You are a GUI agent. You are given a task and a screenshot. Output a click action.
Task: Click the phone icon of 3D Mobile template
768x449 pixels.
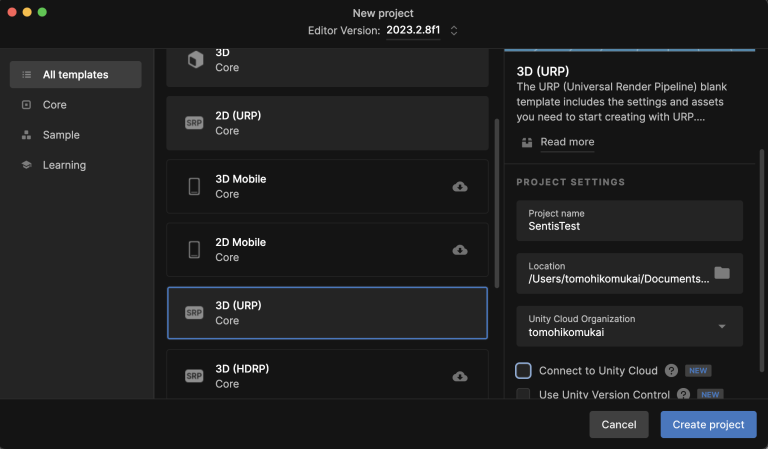click(194, 186)
